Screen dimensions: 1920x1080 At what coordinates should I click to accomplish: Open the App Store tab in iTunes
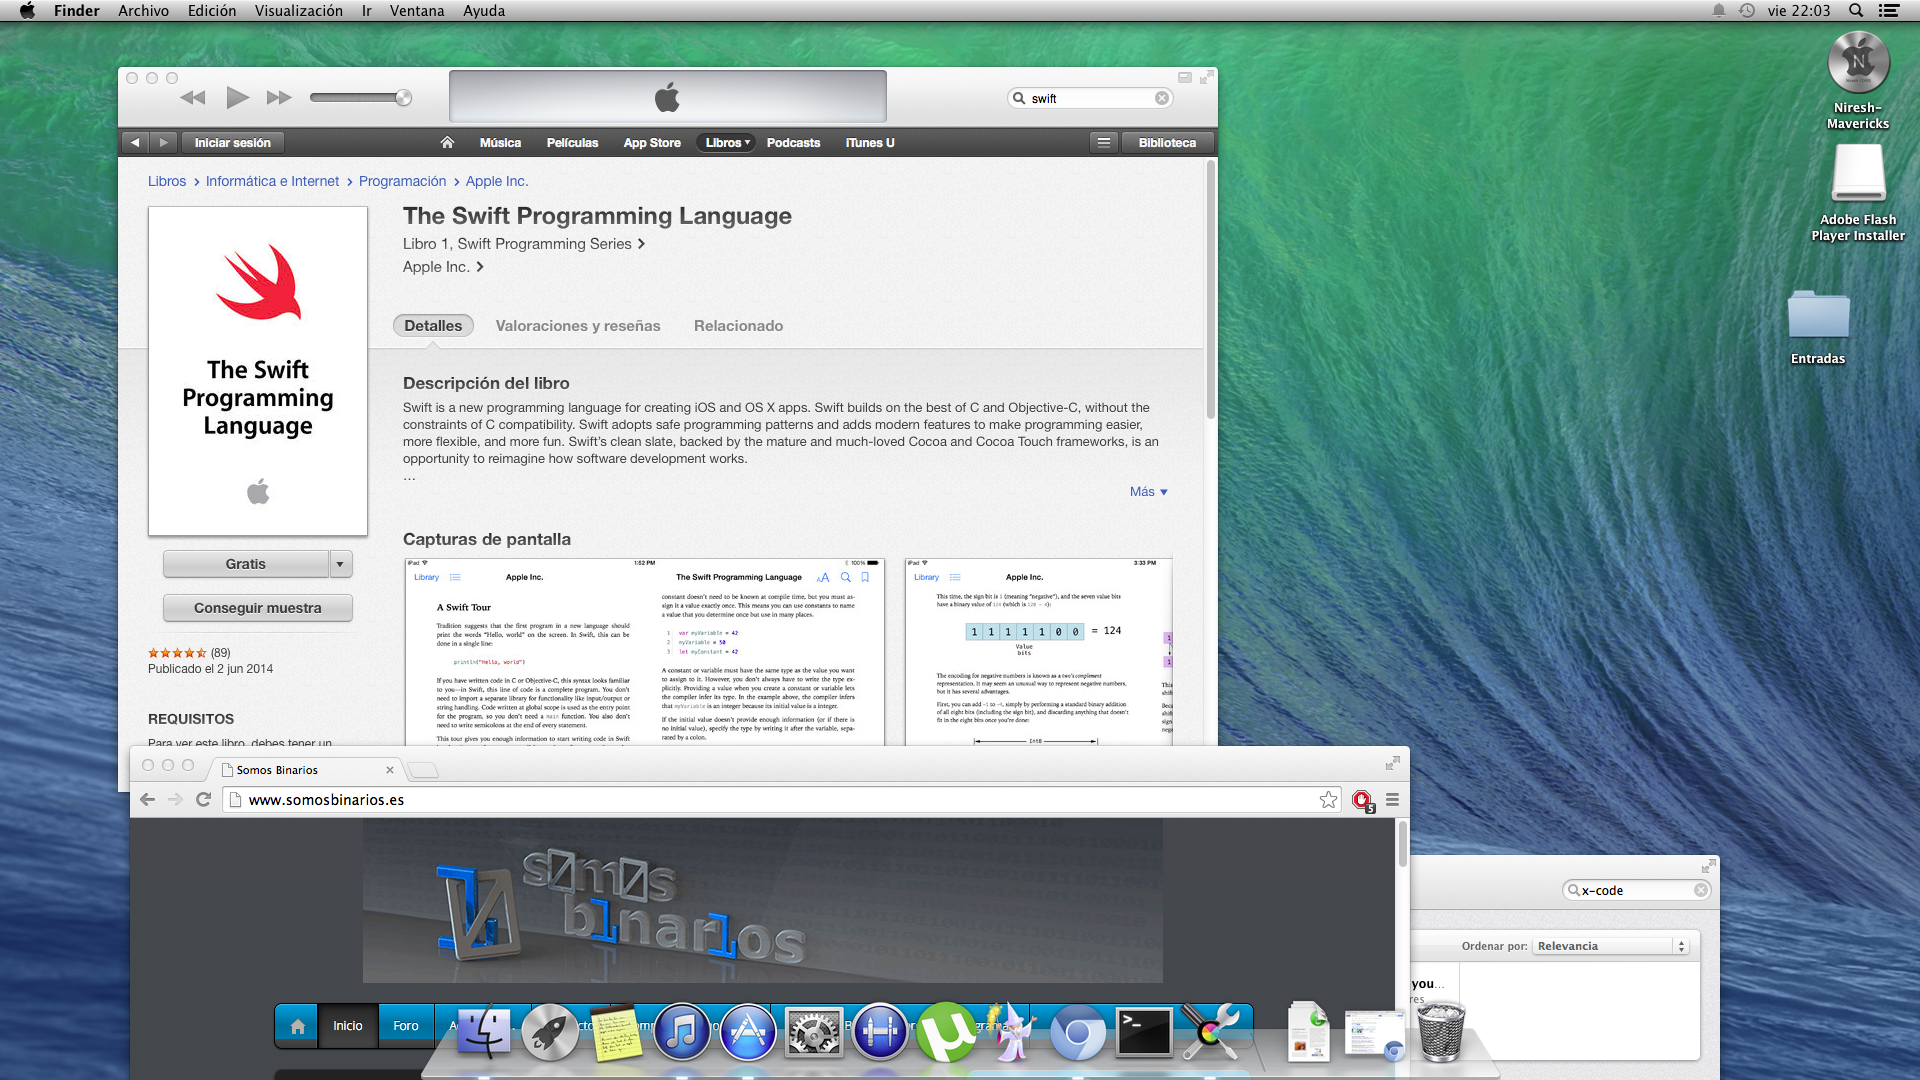[x=652, y=143]
